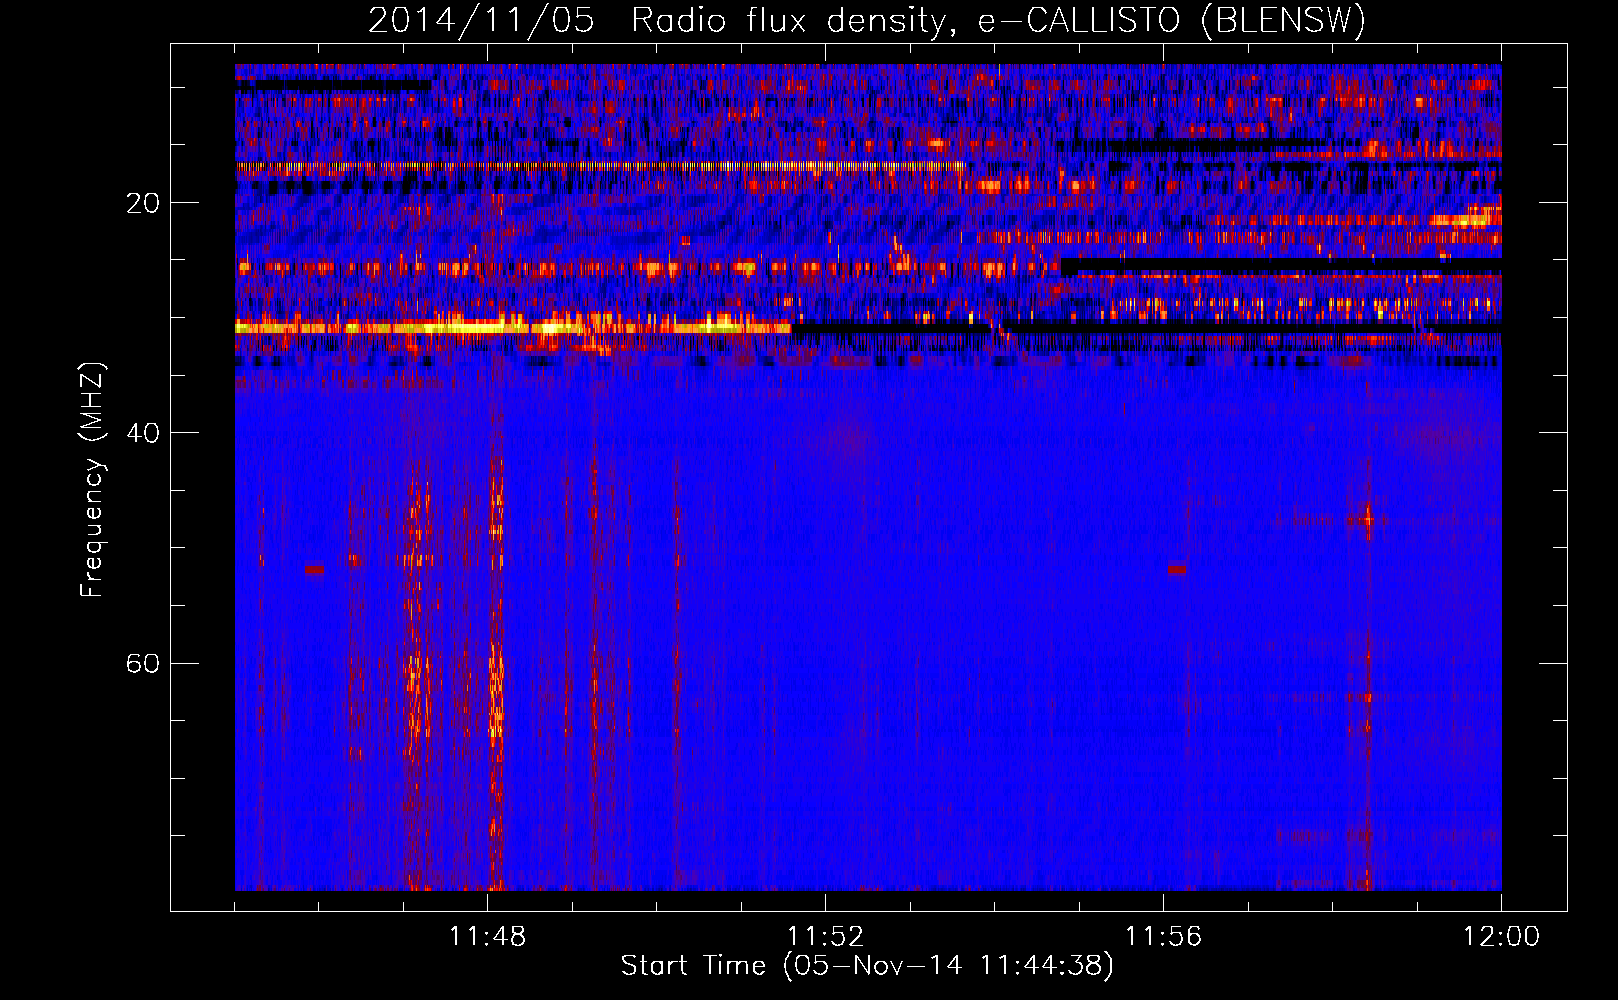Click the 11:52 time tick label
1618x1000 pixels.
click(x=825, y=937)
